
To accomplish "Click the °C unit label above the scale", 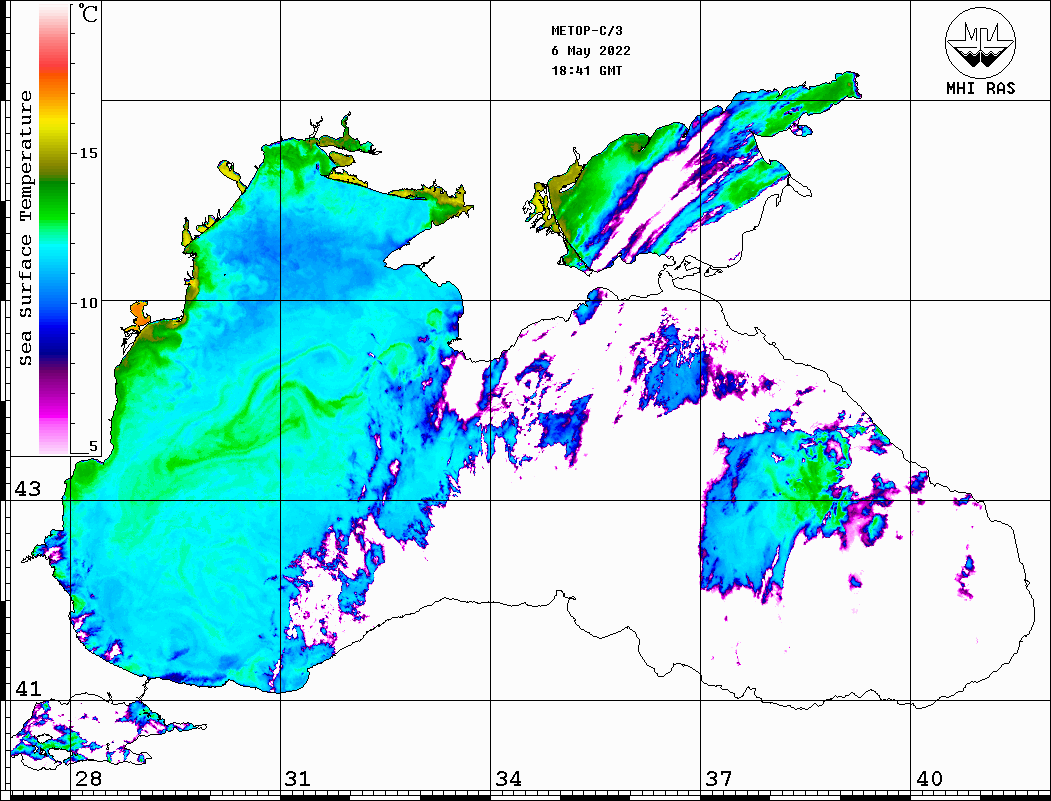I will pyautogui.click(x=90, y=15).
